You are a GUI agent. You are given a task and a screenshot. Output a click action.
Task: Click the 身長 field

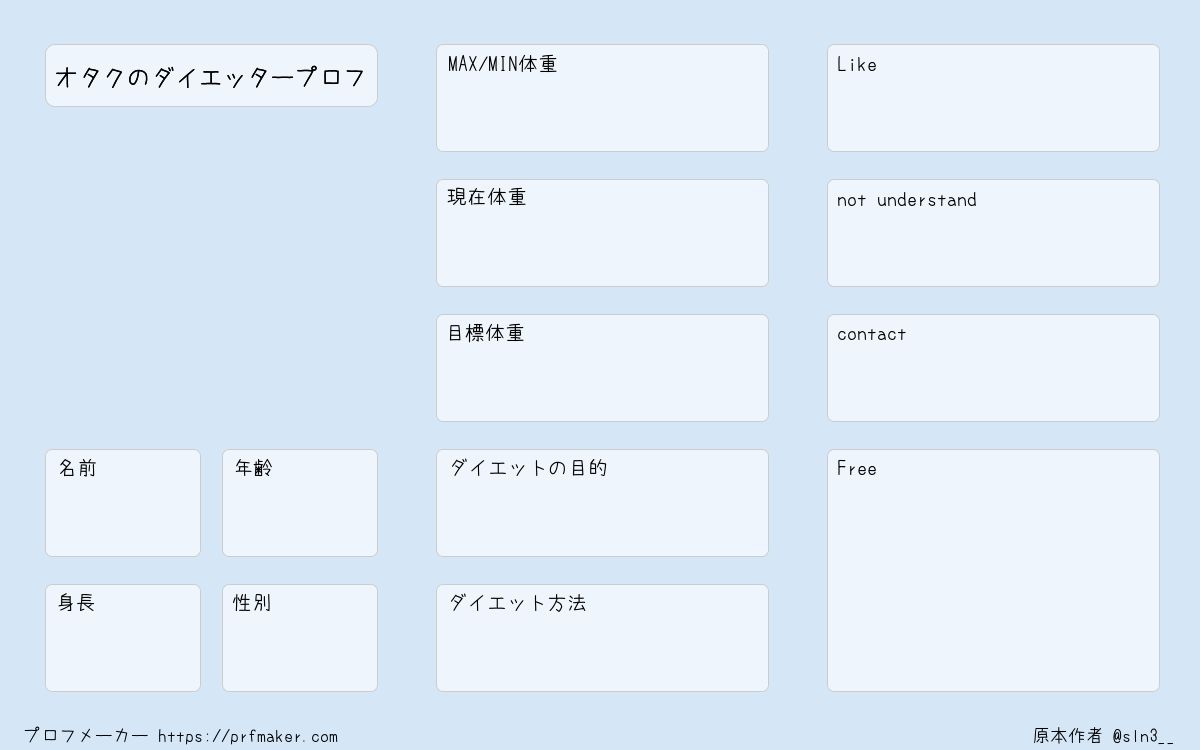(x=123, y=638)
